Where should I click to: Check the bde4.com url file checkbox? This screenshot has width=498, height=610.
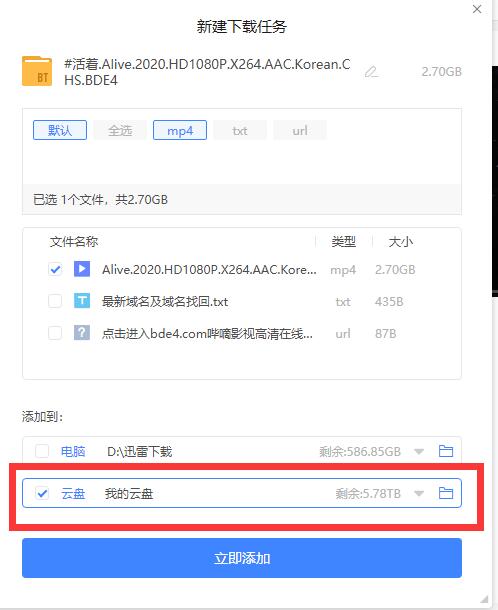click(x=55, y=333)
